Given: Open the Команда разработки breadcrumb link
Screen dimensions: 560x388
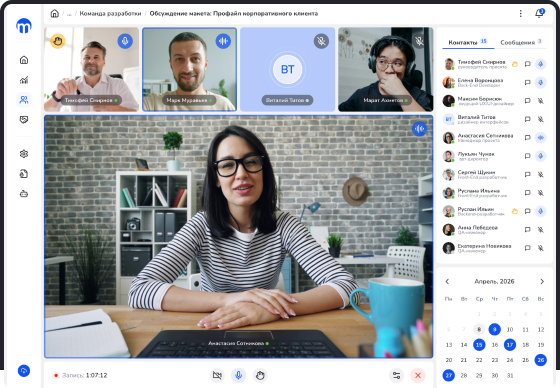Looking at the screenshot, I should (110, 14).
